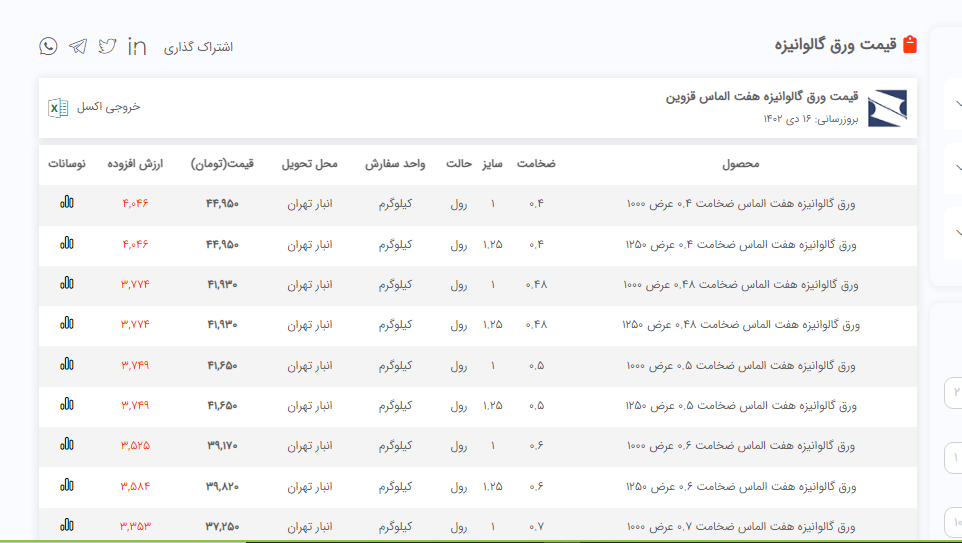The height and width of the screenshot is (543, 962).
Task: Click the محصول column header
Action: pos(740,163)
